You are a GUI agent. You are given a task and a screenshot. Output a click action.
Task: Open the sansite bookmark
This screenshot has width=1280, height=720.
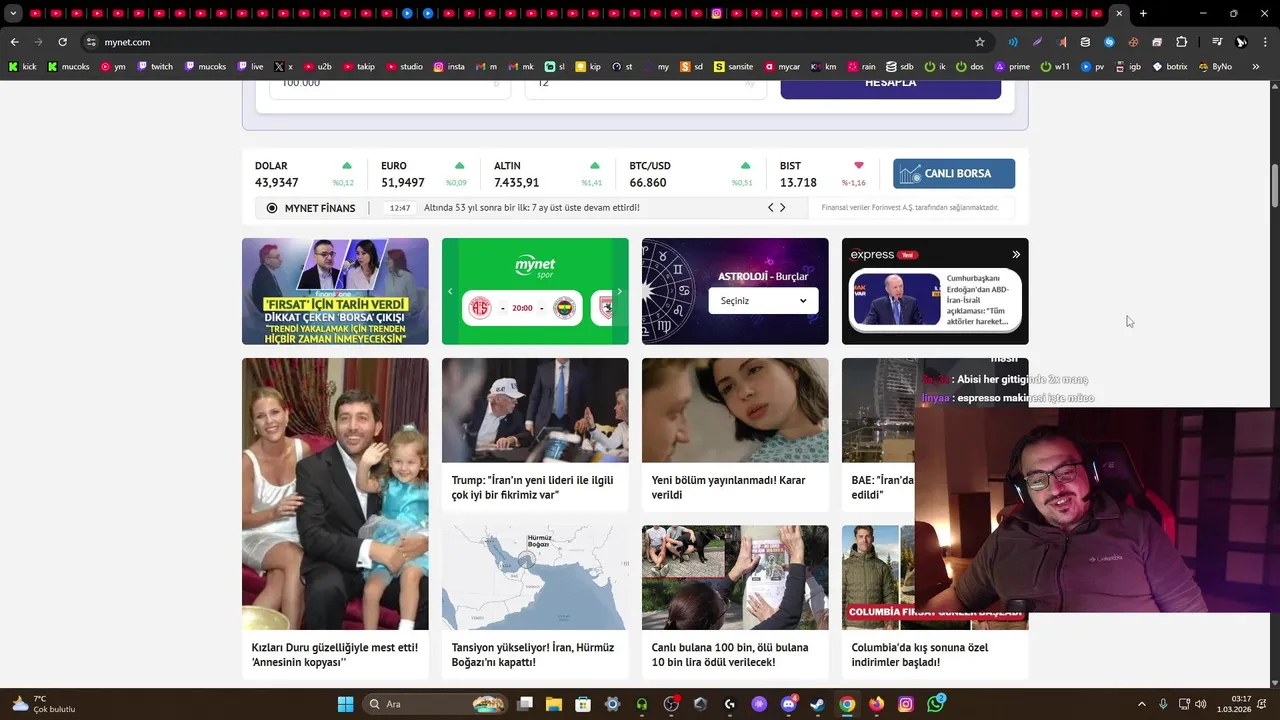[x=733, y=67]
